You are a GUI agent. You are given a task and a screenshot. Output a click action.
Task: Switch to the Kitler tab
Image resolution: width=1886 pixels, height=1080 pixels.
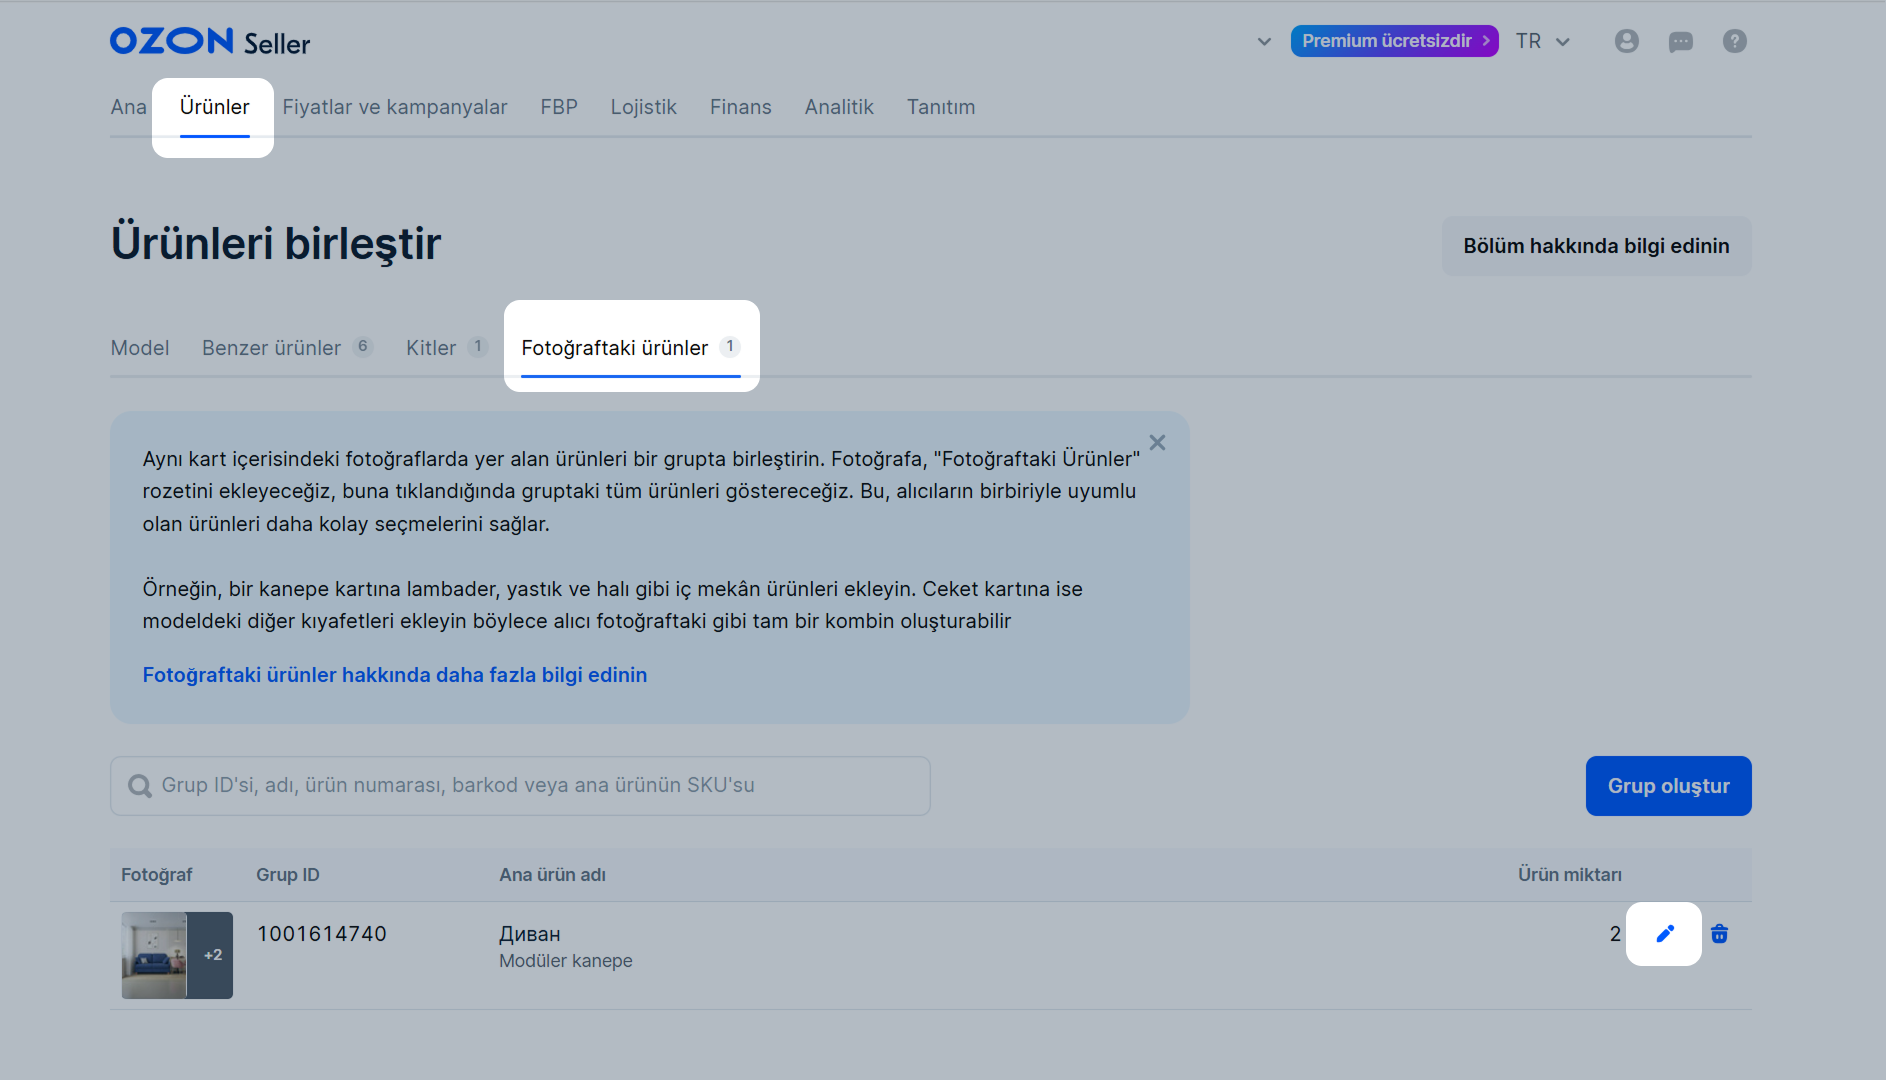446,348
